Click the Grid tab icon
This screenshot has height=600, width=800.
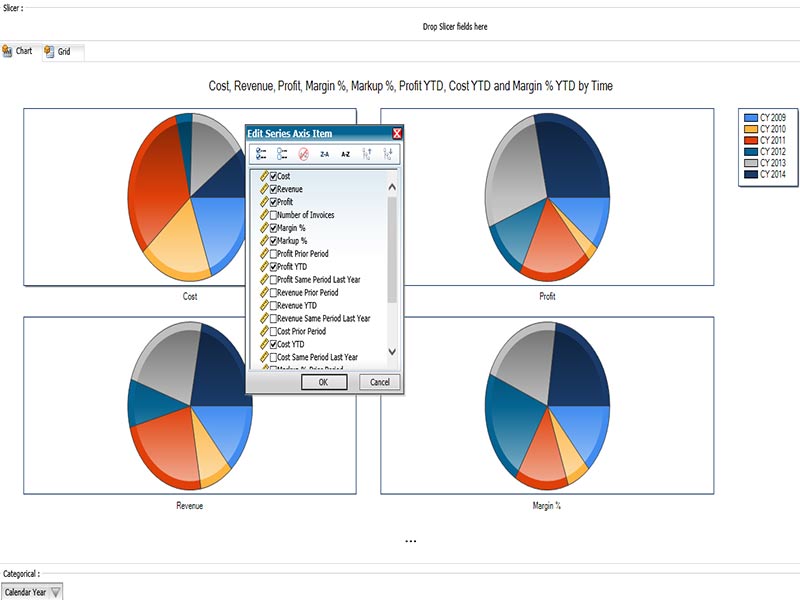pyautogui.click(x=49, y=52)
